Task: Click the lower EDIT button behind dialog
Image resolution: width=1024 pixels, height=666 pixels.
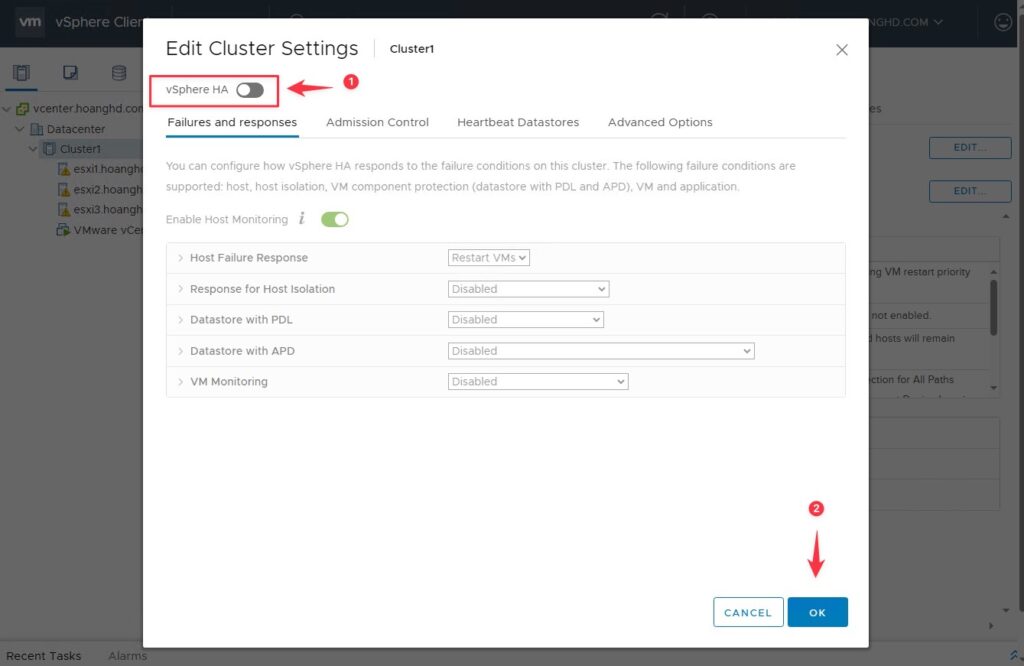Action: coord(970,191)
